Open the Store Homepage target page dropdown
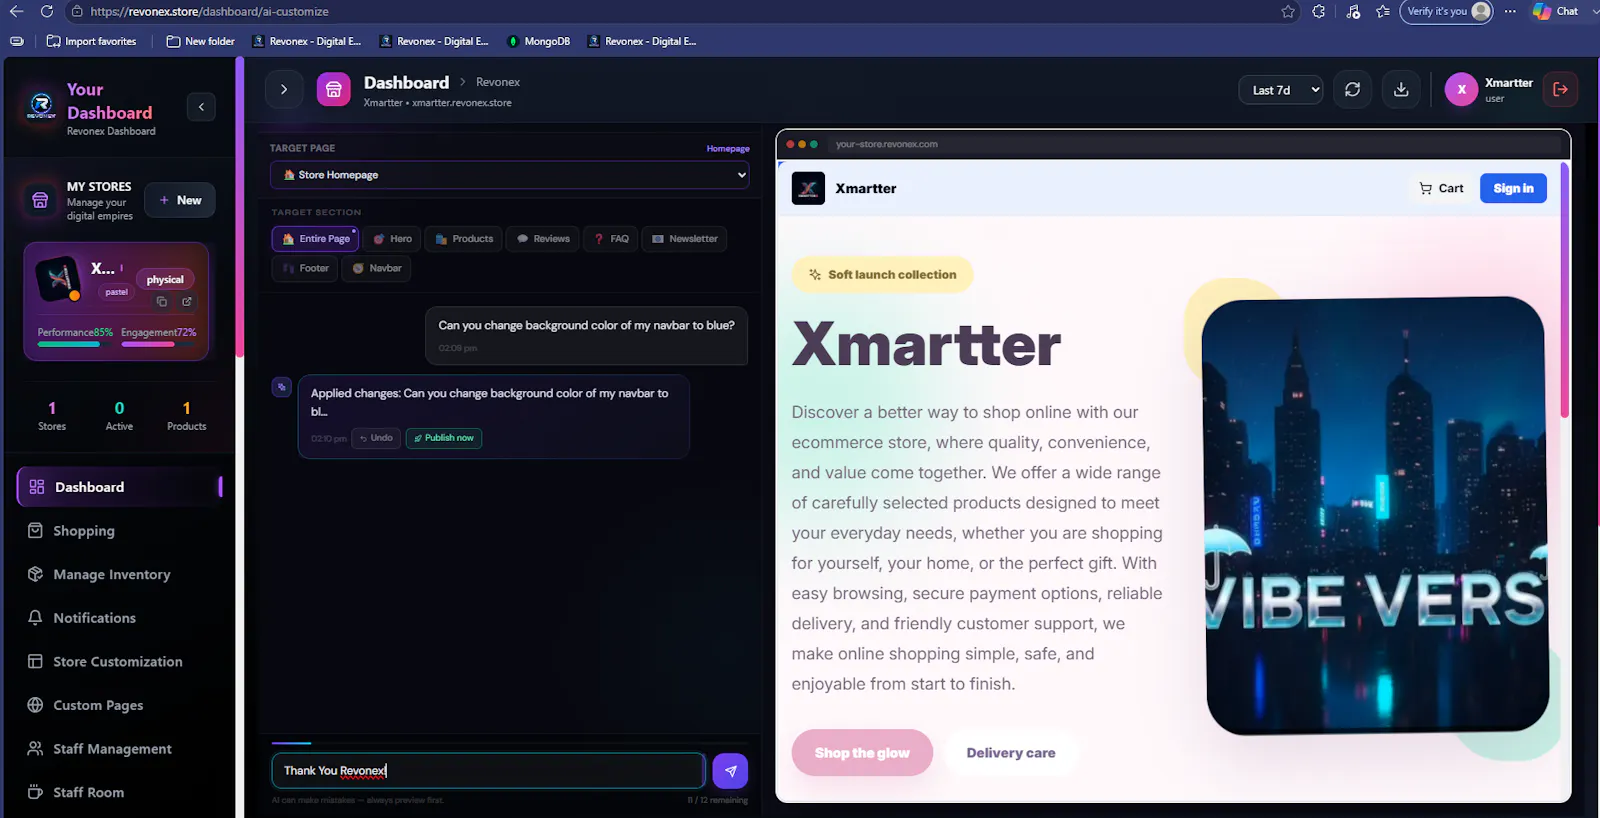The width and height of the screenshot is (1600, 818). pos(510,175)
